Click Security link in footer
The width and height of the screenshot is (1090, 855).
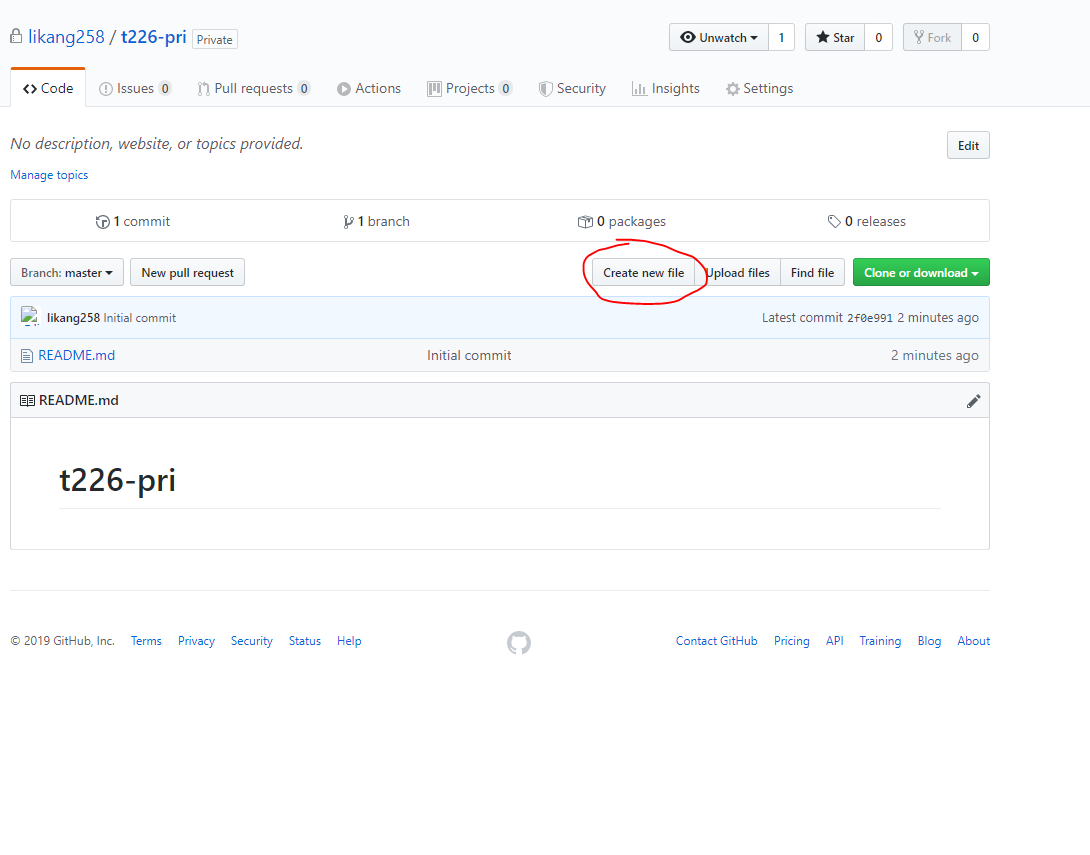click(x=252, y=641)
